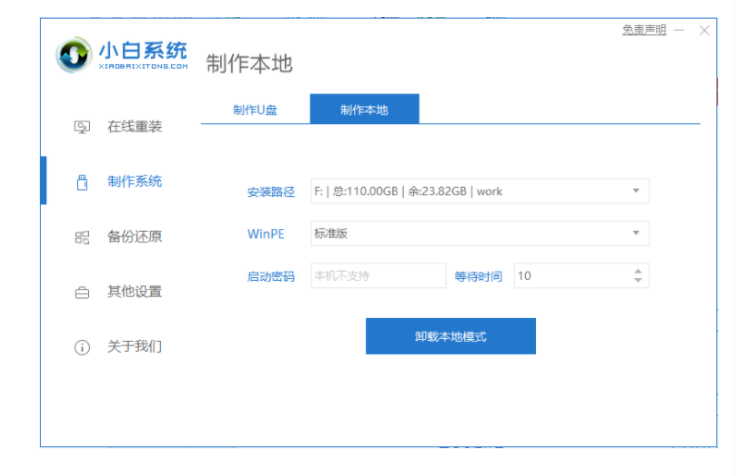Open 在线重装 via its monitor icon
Image resolution: width=736 pixels, height=476 pixels.
(83, 127)
